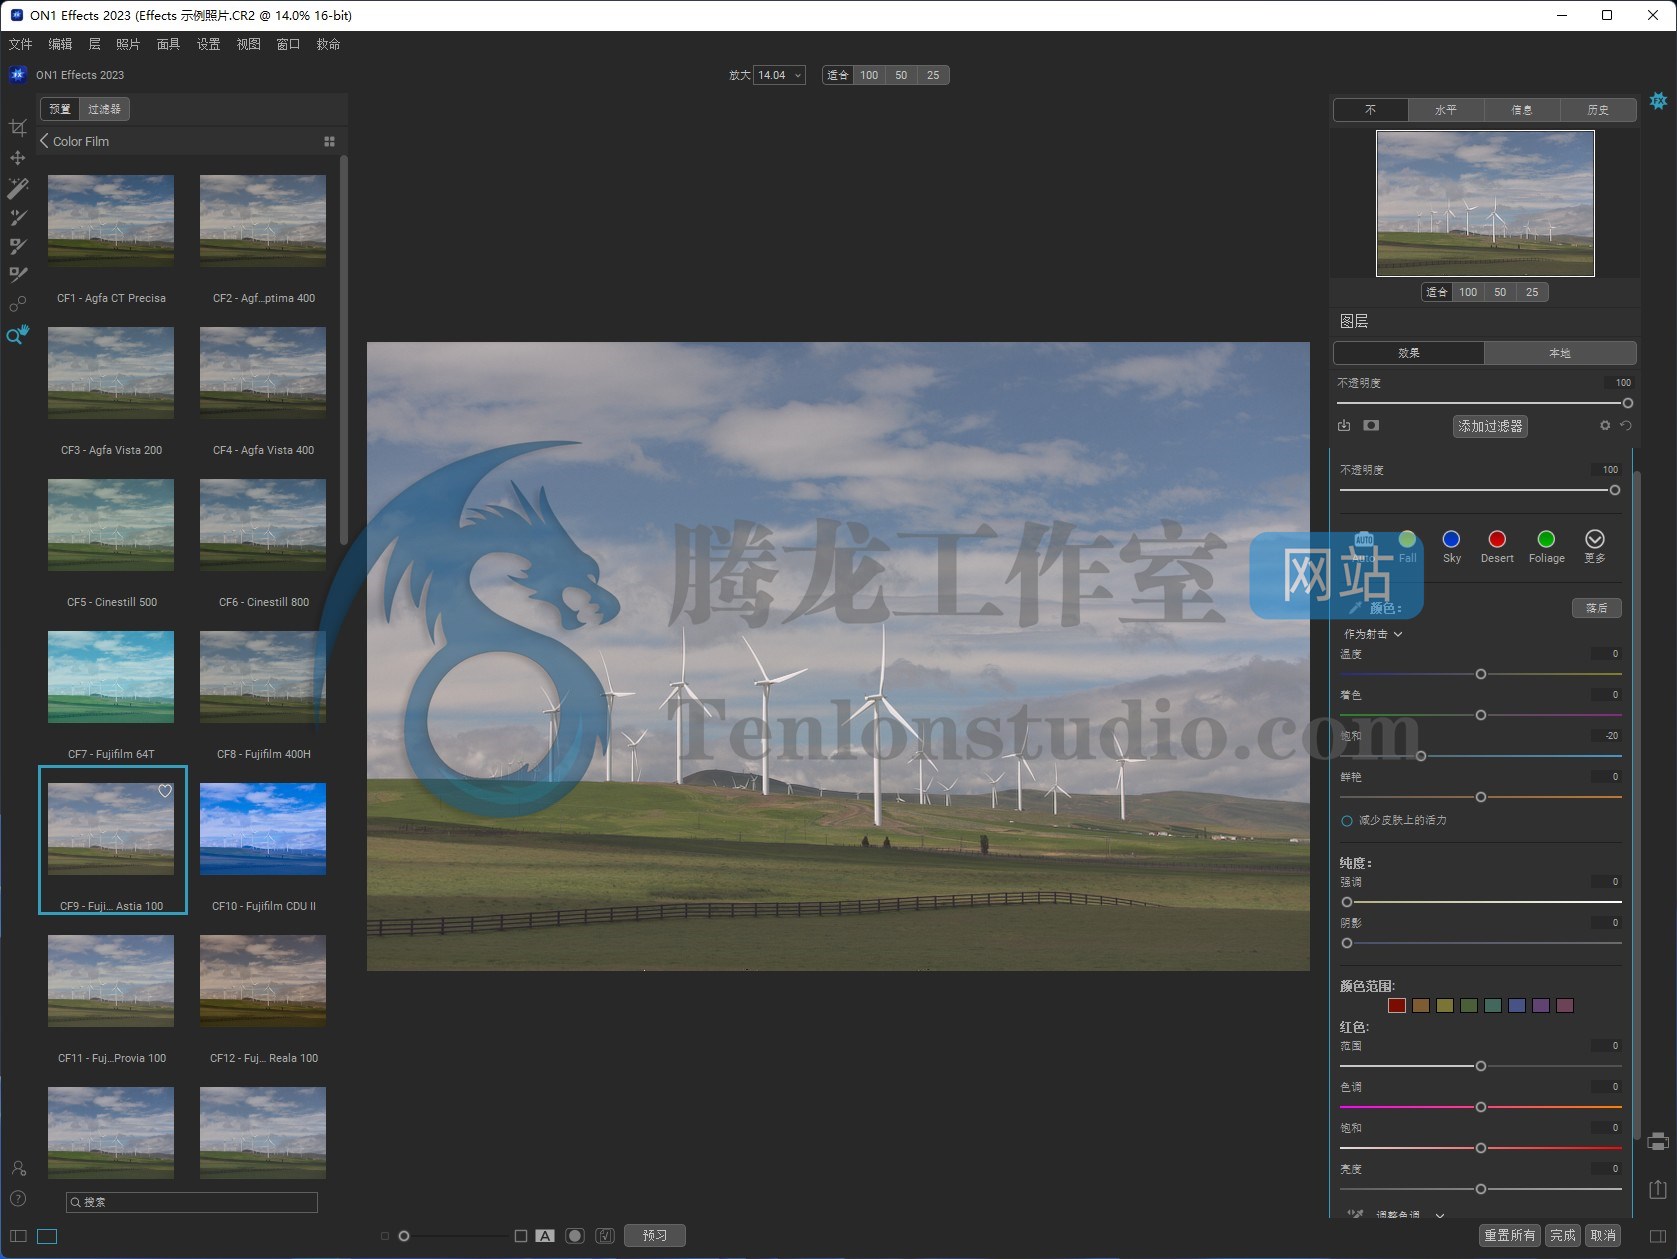
Task: Set navigator zoom to 50
Action: (x=1500, y=292)
